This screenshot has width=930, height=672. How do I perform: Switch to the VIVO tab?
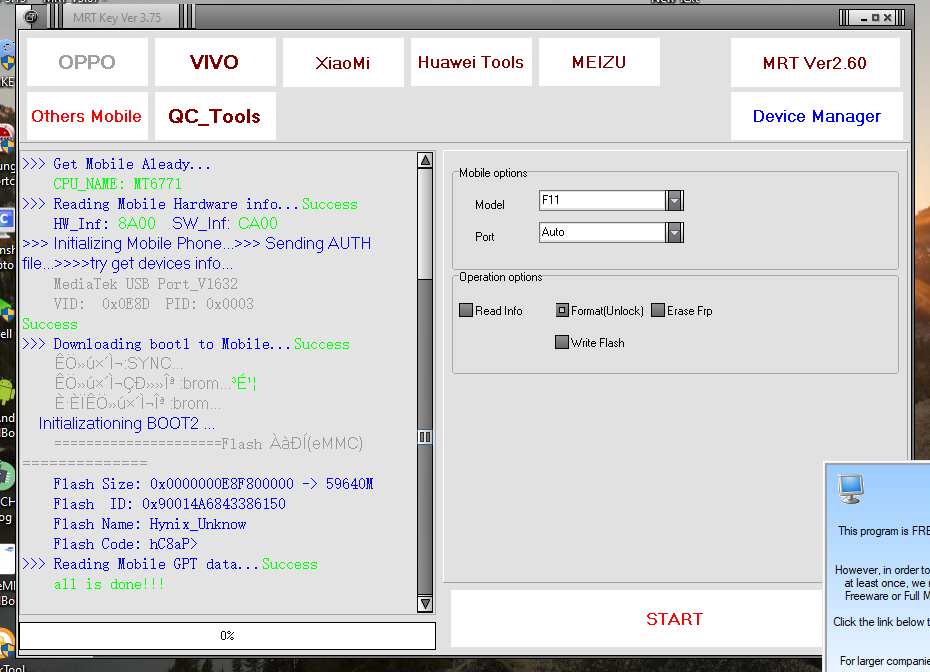[x=215, y=62]
